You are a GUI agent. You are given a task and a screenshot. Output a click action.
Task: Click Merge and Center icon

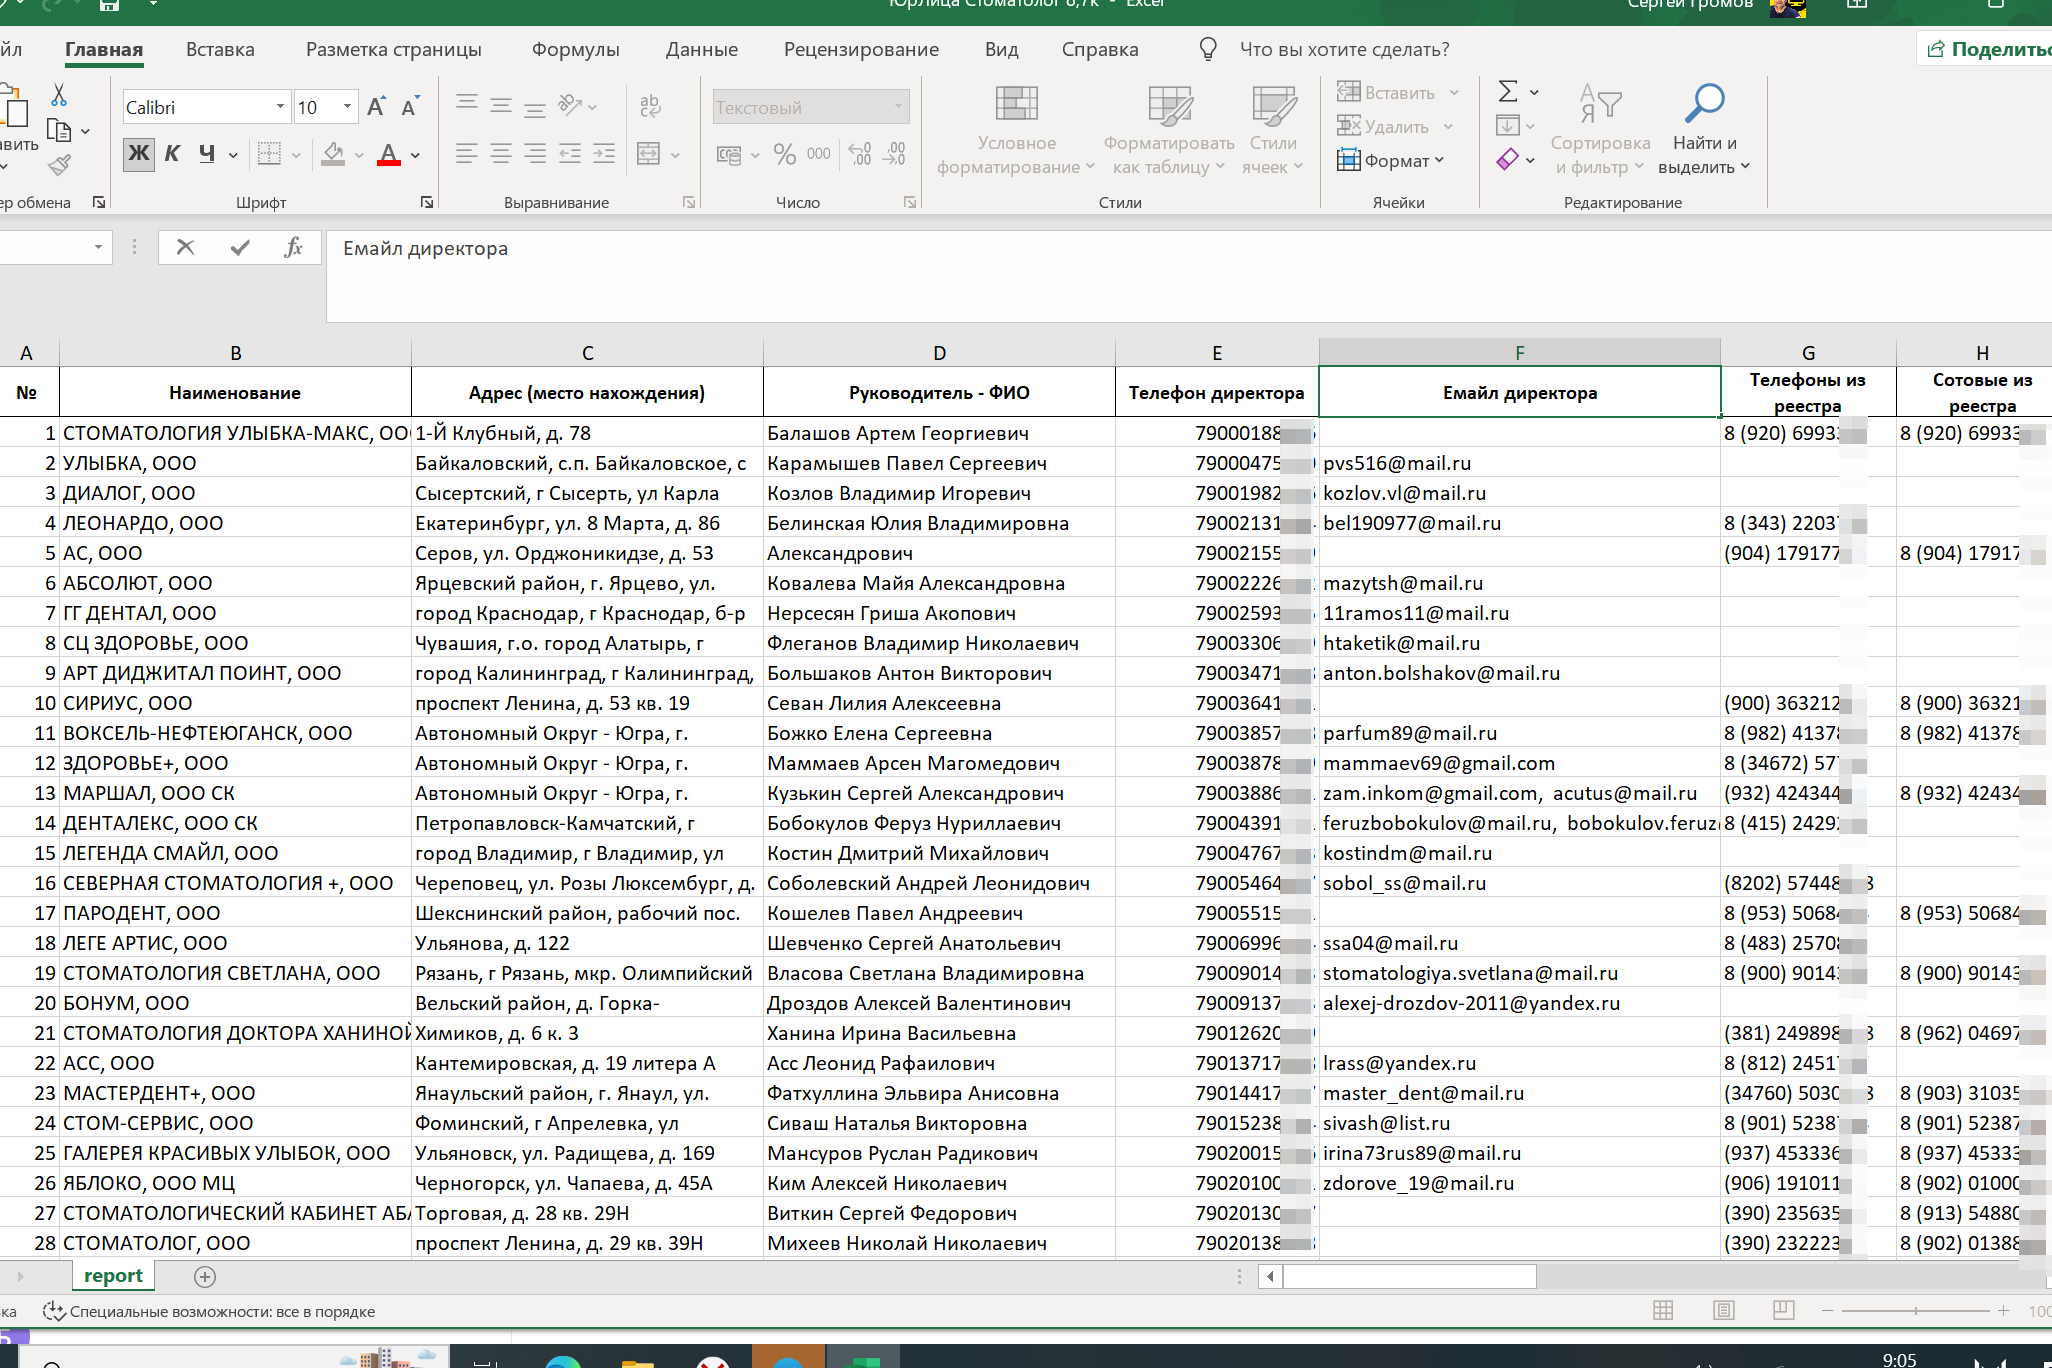click(649, 153)
